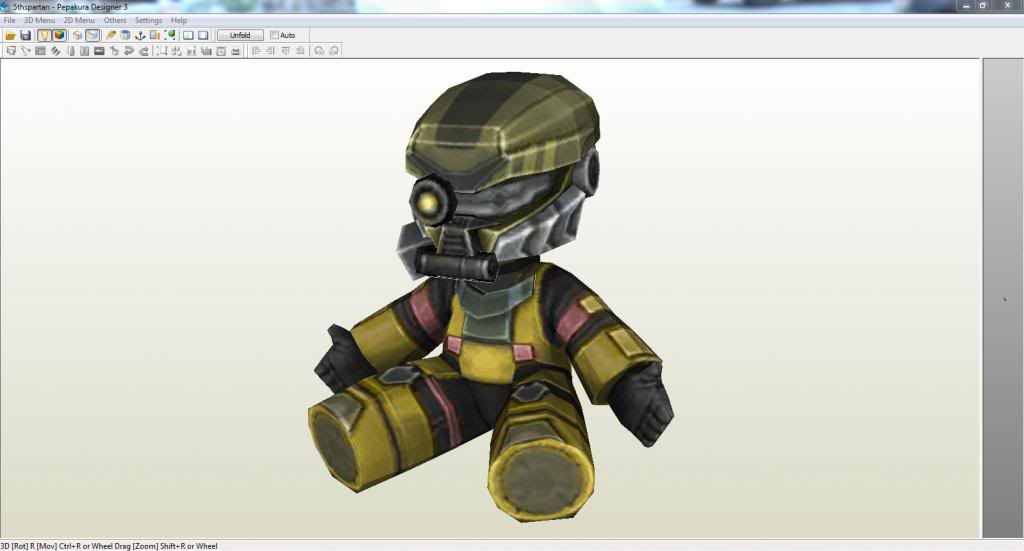Click the sixth icon in the lower toolbar
The width and height of the screenshot is (1024, 551).
84,51
